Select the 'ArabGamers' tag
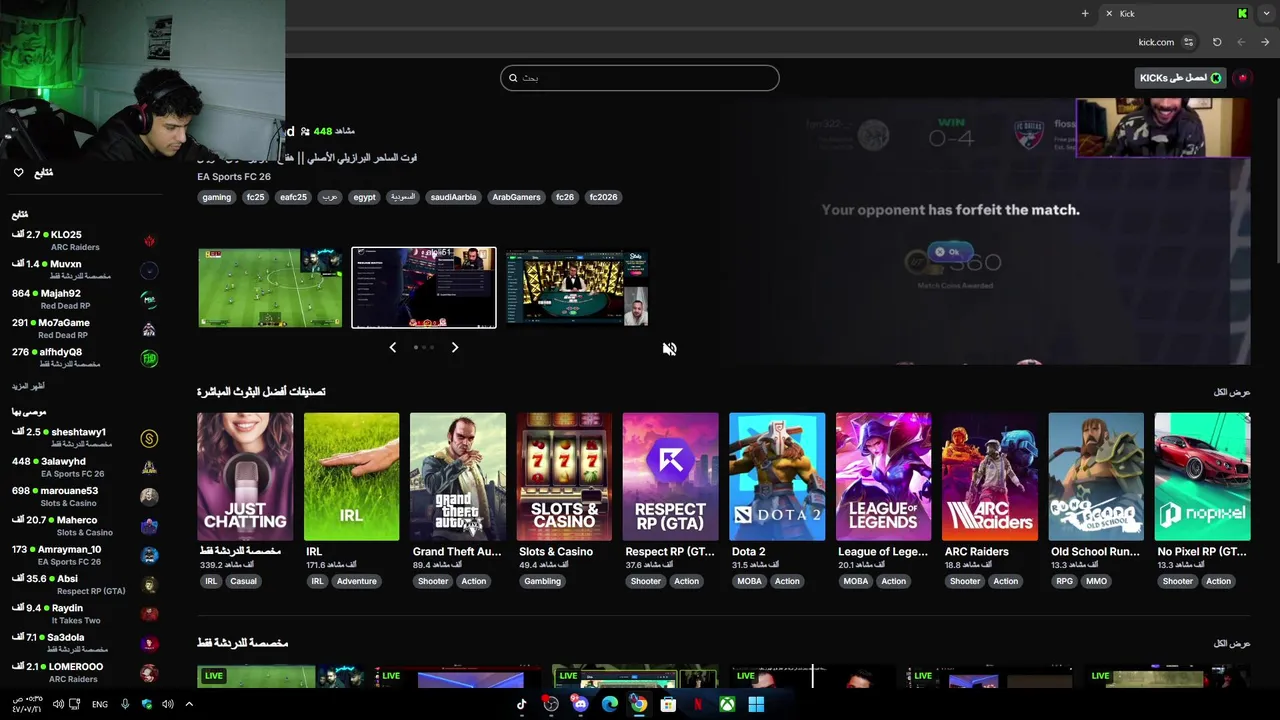The image size is (1280, 720). tap(516, 197)
